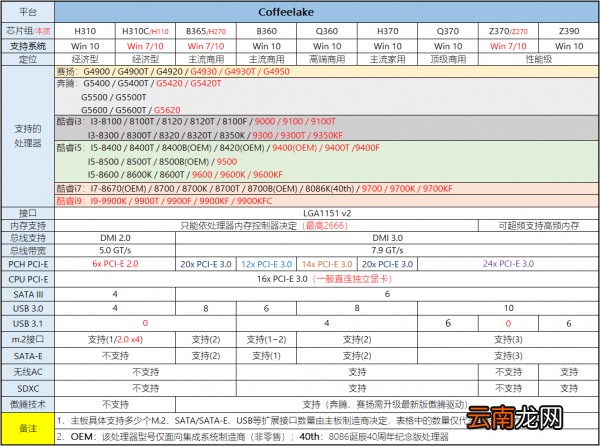
Task: Click Win 7/10 under Z370
Action: [x=508, y=46]
